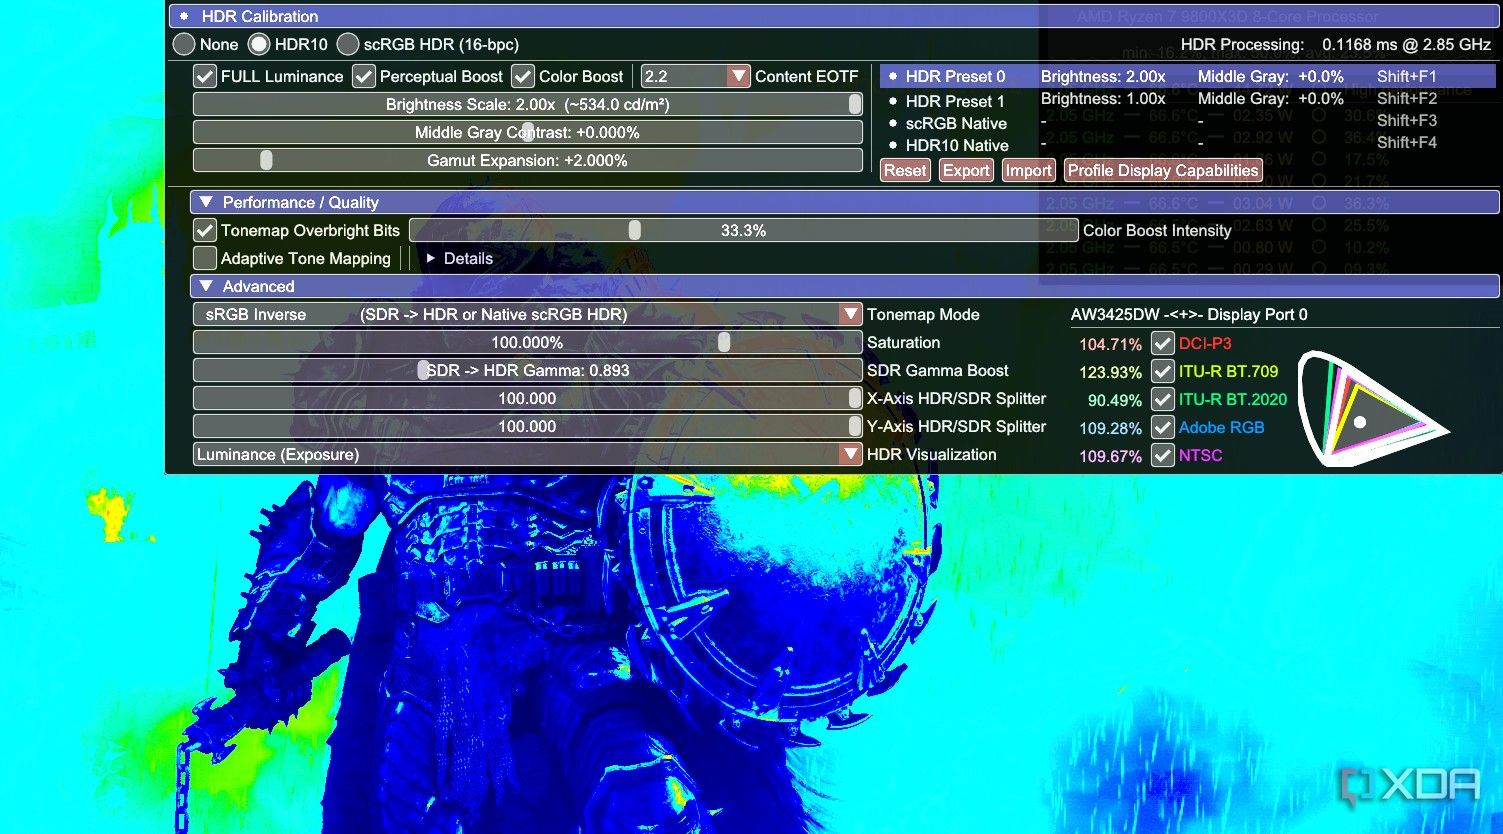1503x834 pixels.
Task: Toggle the Perceptual Boost checkbox
Action: coord(364,76)
